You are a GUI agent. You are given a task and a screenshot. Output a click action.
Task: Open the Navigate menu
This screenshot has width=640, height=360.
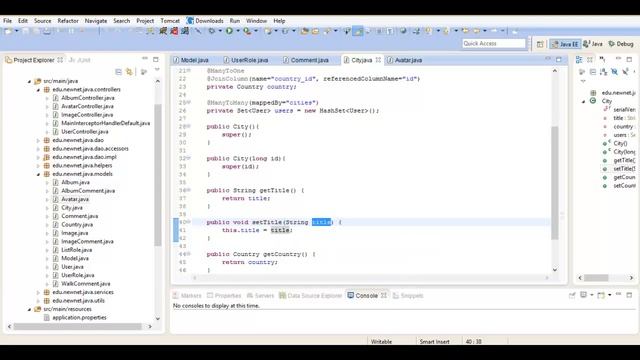(x=96, y=21)
